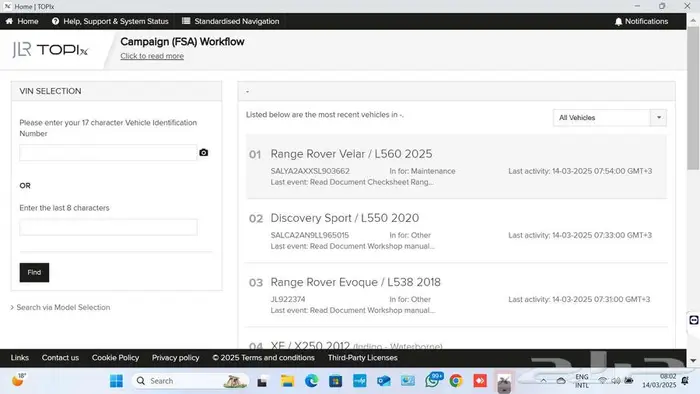
Task: Click battery tray icon
Action: point(629,381)
